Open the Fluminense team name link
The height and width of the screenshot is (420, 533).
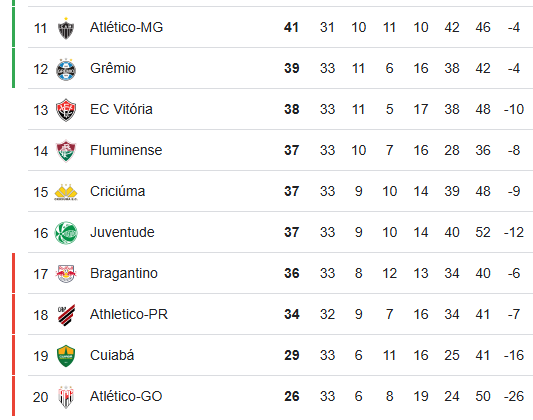[126, 150]
